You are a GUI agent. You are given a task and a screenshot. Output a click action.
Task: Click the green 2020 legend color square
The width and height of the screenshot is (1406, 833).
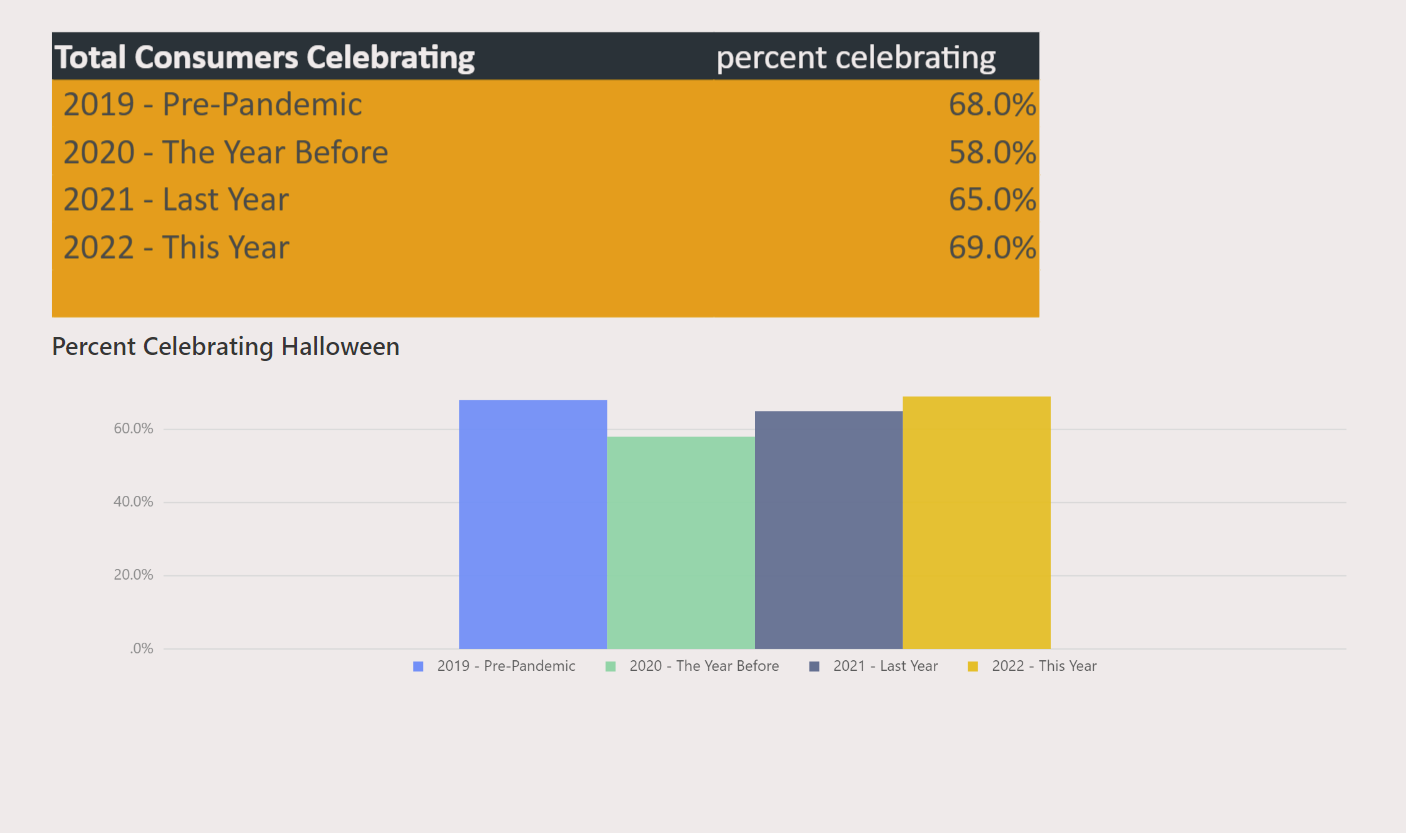610,666
